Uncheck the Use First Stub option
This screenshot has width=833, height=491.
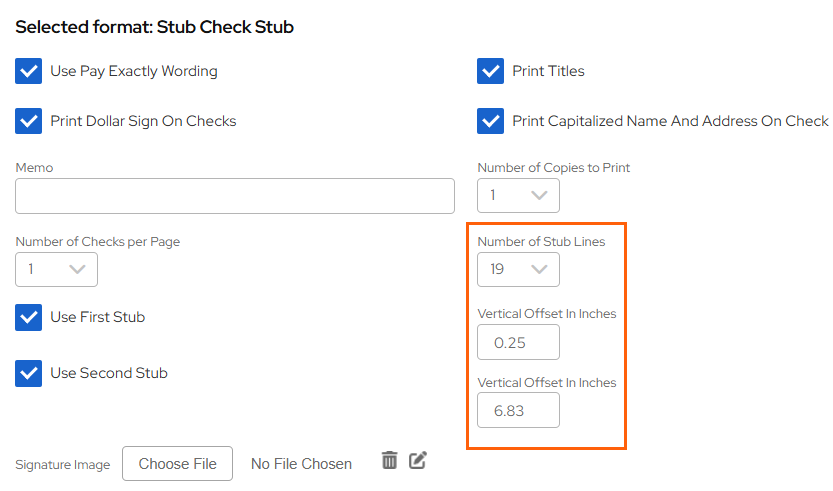29,317
